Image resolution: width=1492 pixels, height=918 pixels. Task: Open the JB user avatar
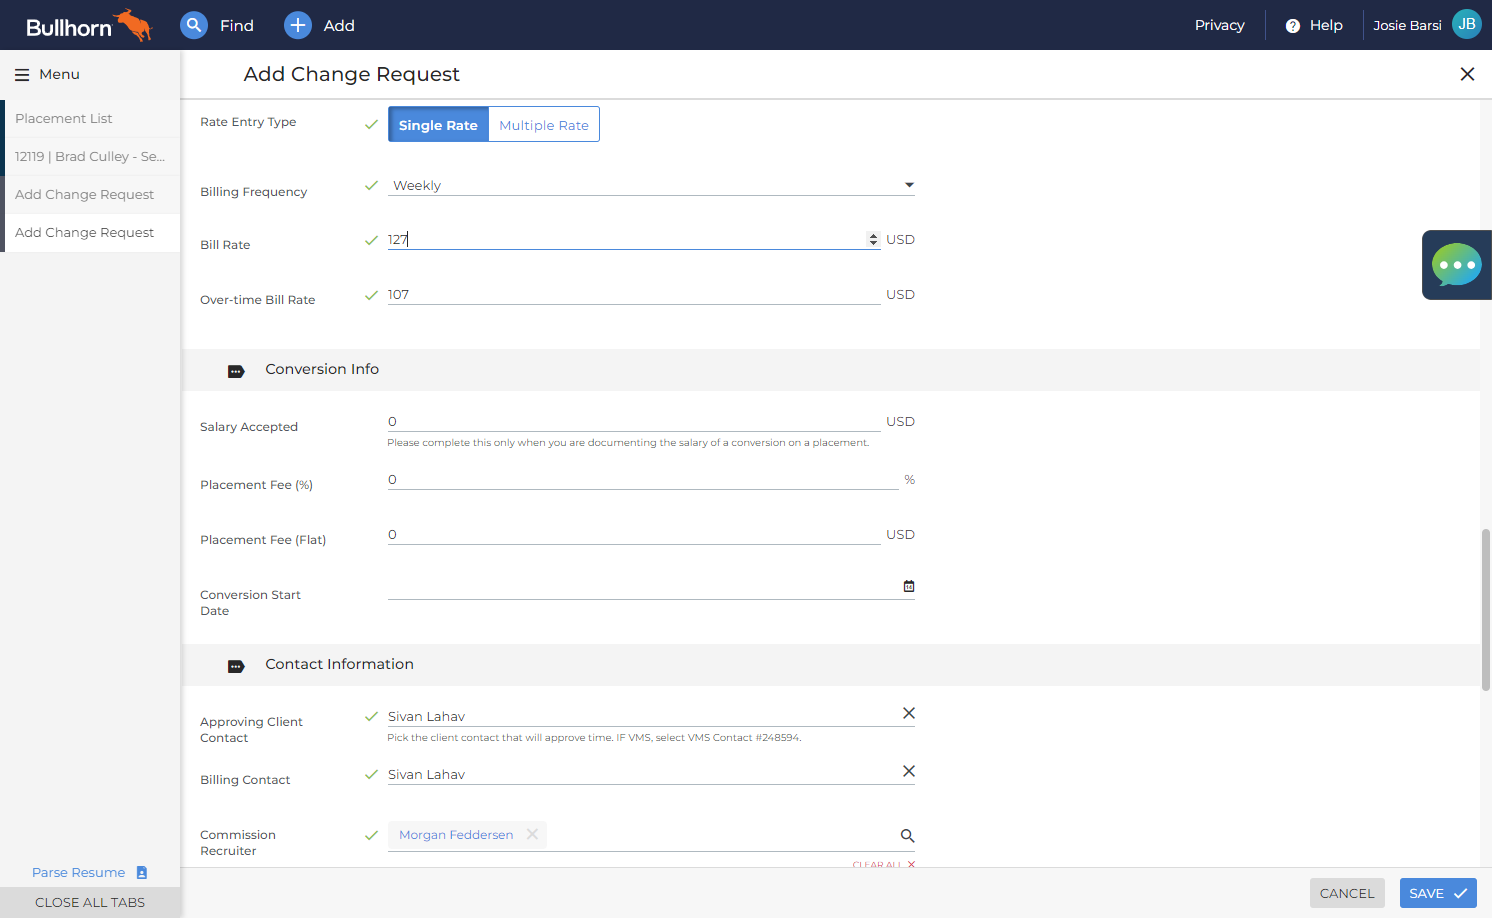coord(1467,24)
